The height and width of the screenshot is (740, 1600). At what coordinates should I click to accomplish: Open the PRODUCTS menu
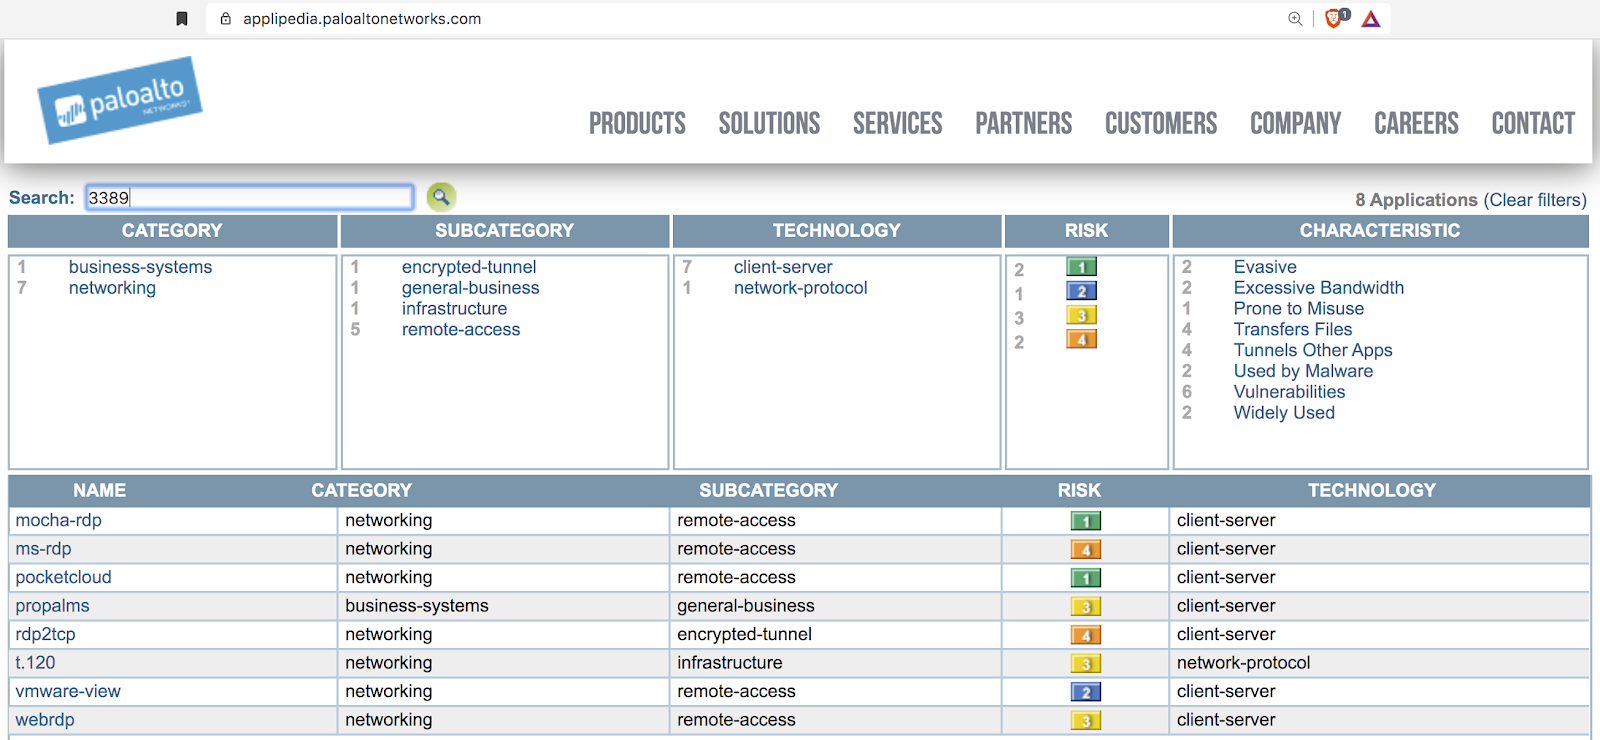(637, 123)
